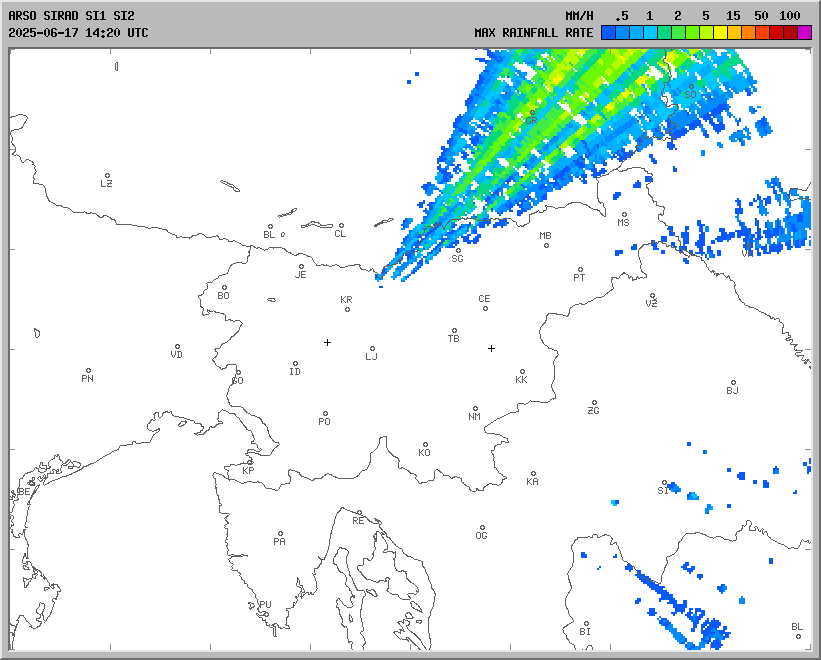Select the darkest blue swatch in legend
Screen dimensions: 821x660
coord(608,32)
